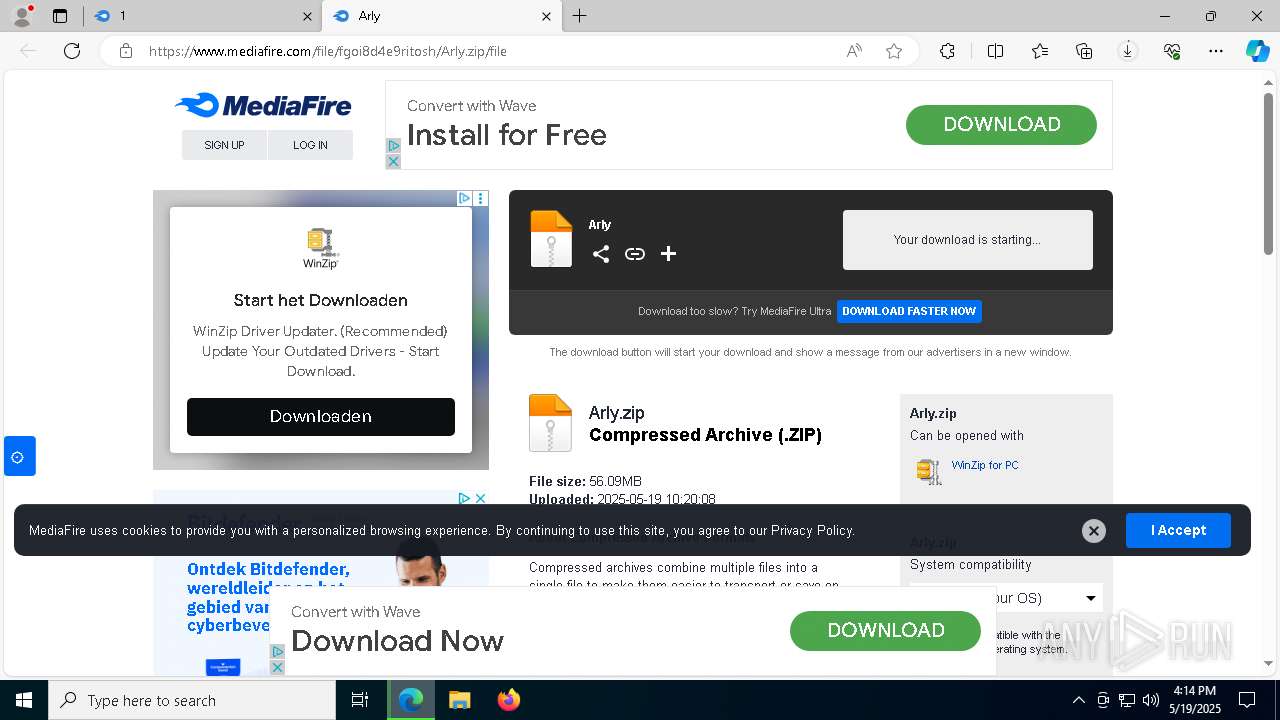This screenshot has height=720, width=1280.
Task: Show hidden system tray icons
Action: 1078,700
